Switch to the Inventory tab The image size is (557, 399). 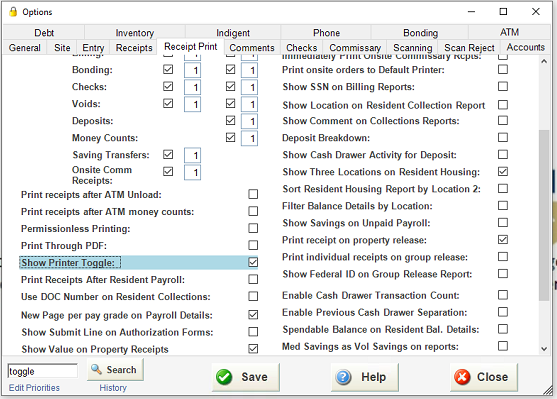pyautogui.click(x=135, y=33)
